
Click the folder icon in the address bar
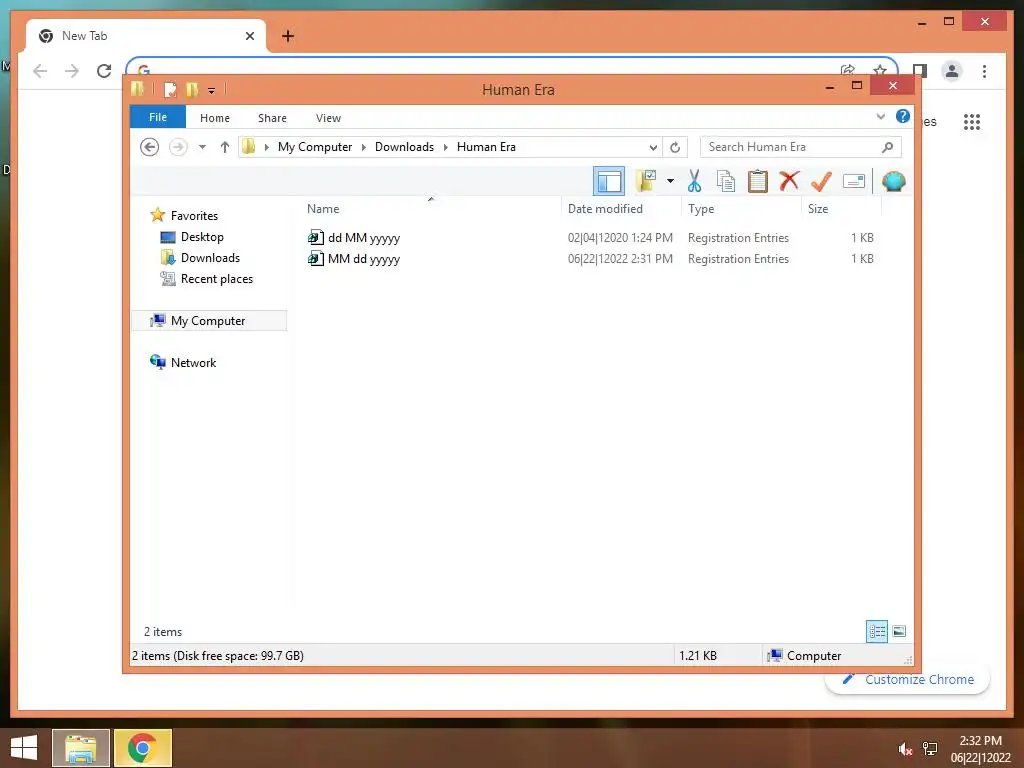(249, 147)
